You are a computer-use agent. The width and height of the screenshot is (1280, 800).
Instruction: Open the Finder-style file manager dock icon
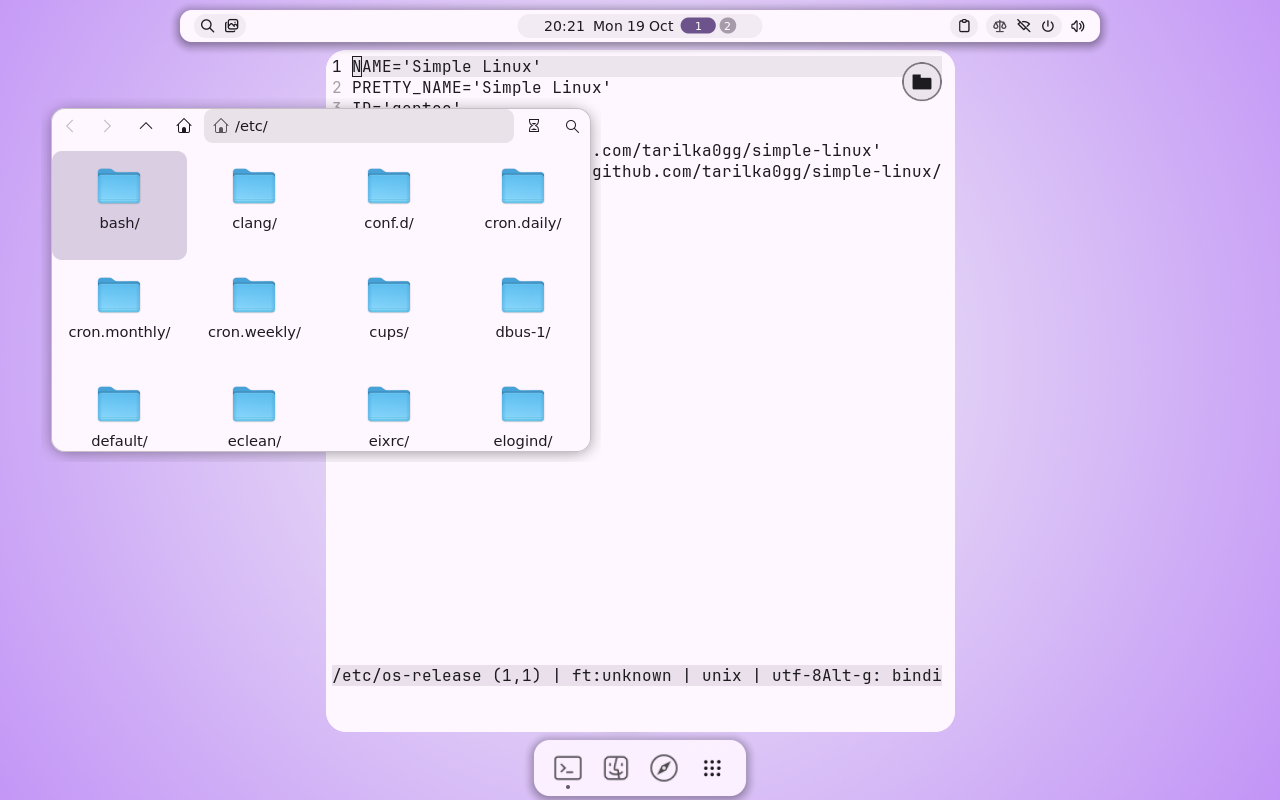tap(616, 768)
